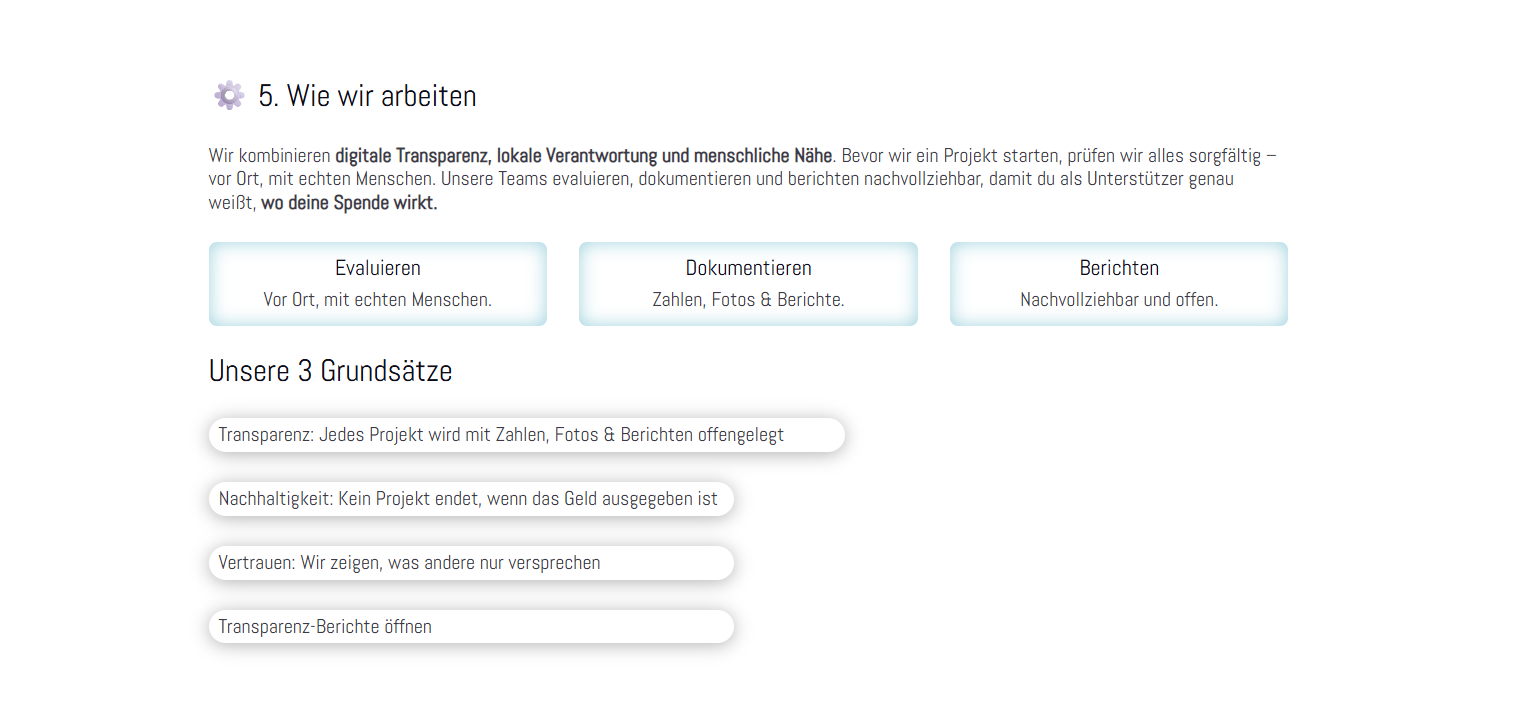Select the "Berichten" card title

pos(1119,268)
